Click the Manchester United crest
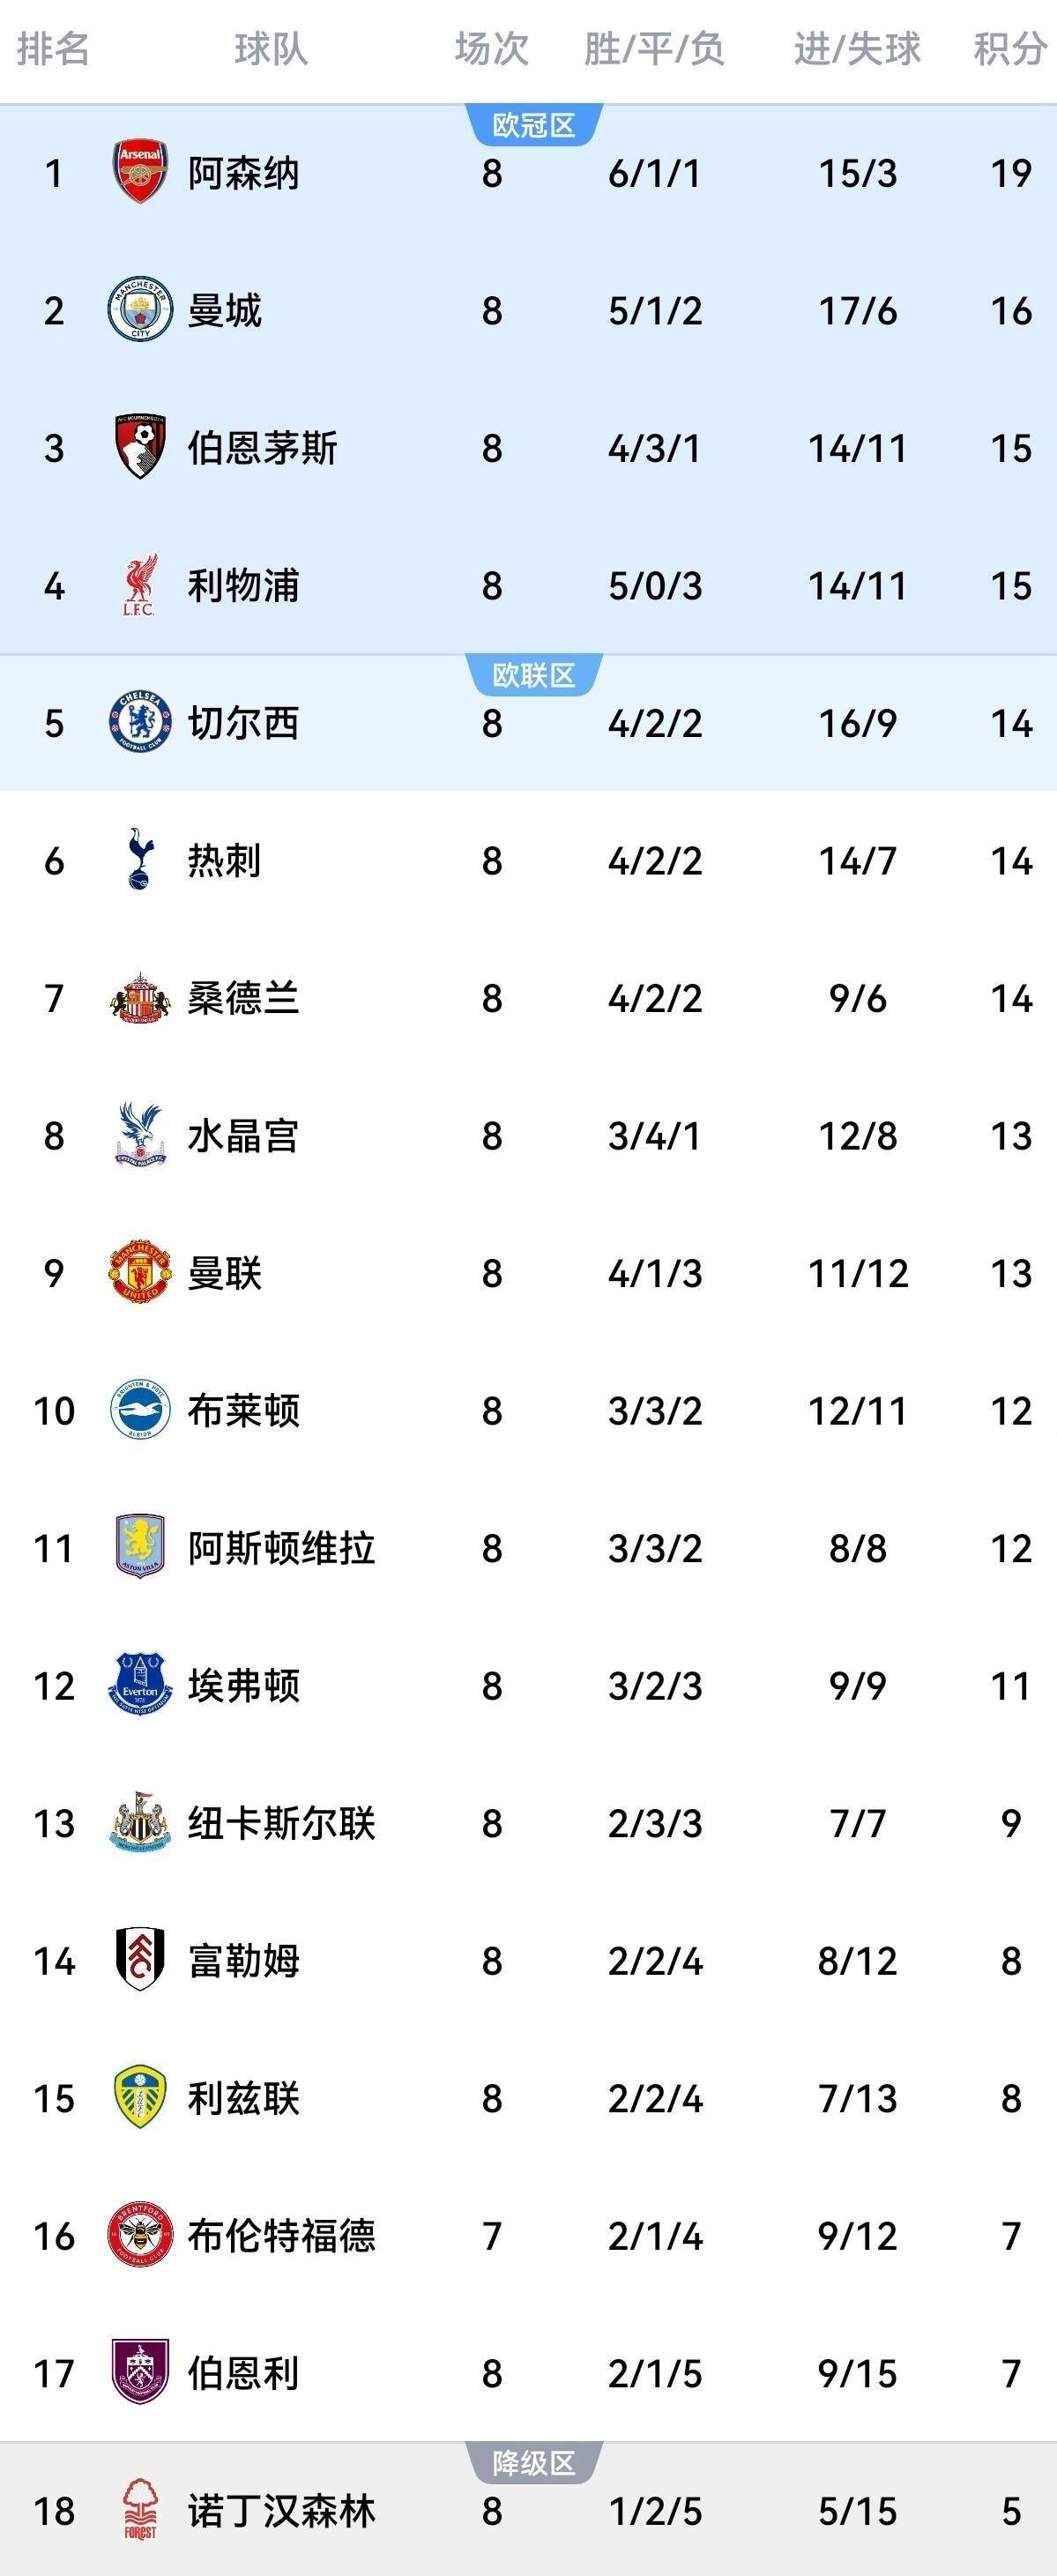1057x2576 pixels. coord(140,1272)
